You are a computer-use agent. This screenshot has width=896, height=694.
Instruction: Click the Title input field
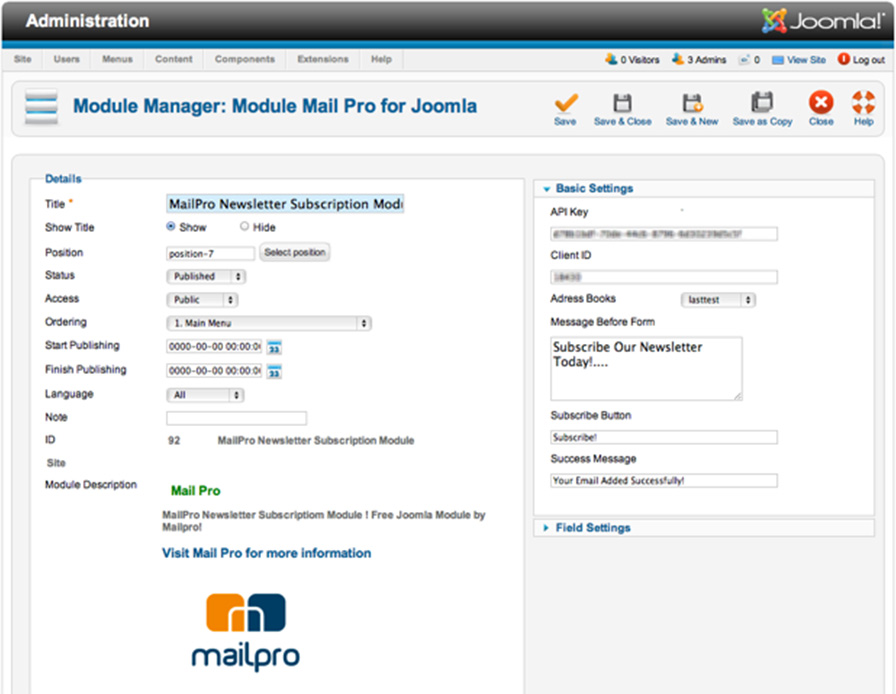[x=285, y=204]
